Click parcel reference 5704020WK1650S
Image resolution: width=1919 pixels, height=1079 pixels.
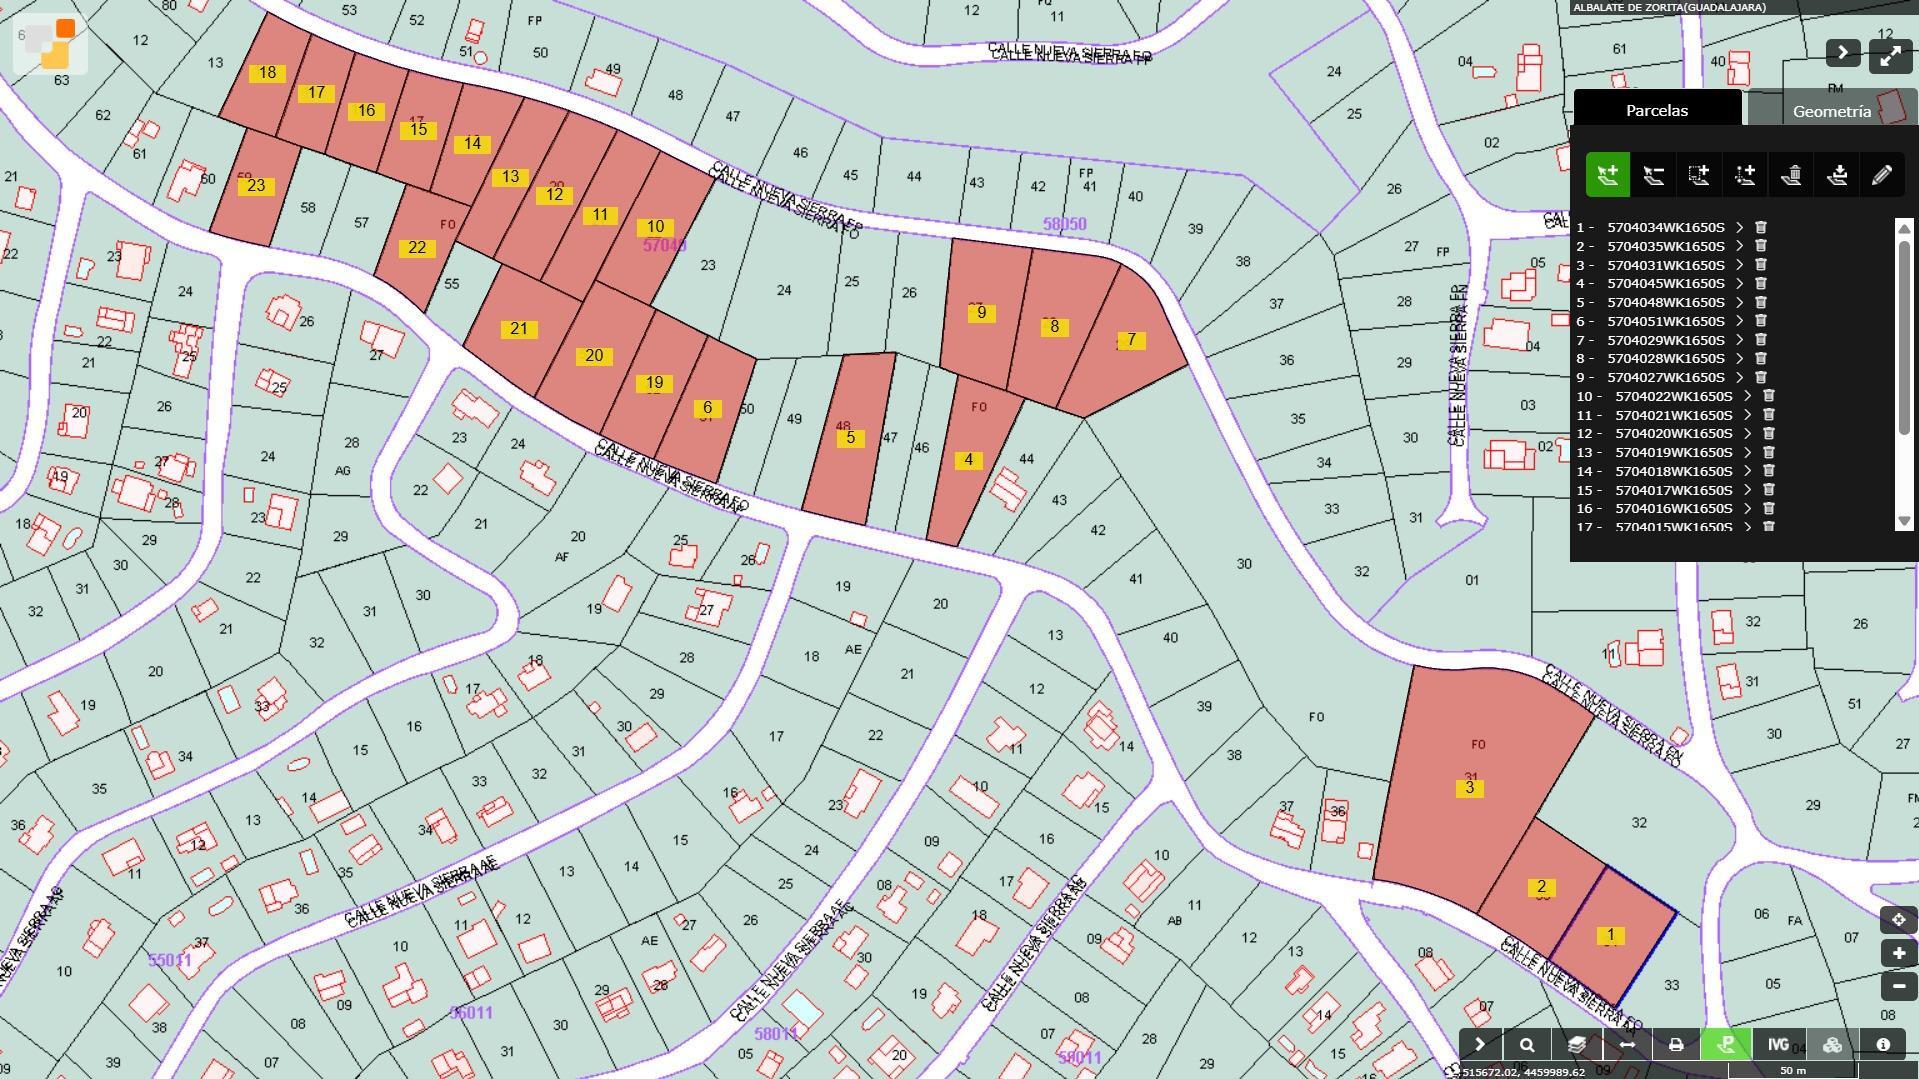(1674, 433)
